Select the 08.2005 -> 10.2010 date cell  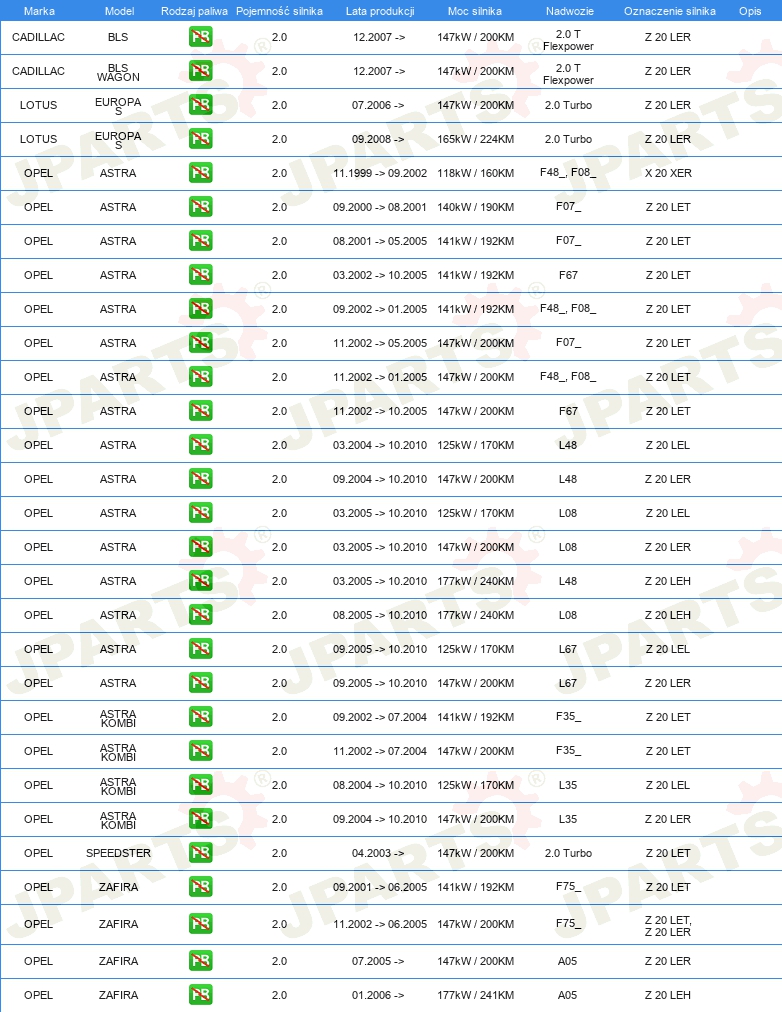pos(380,615)
